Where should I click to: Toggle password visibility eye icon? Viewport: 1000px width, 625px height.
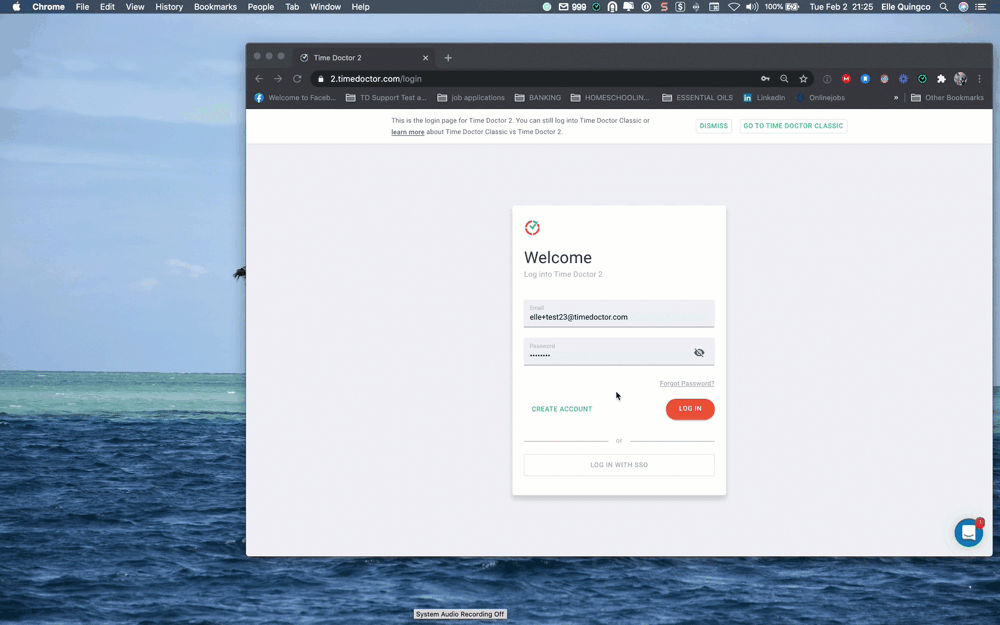pyautogui.click(x=699, y=352)
